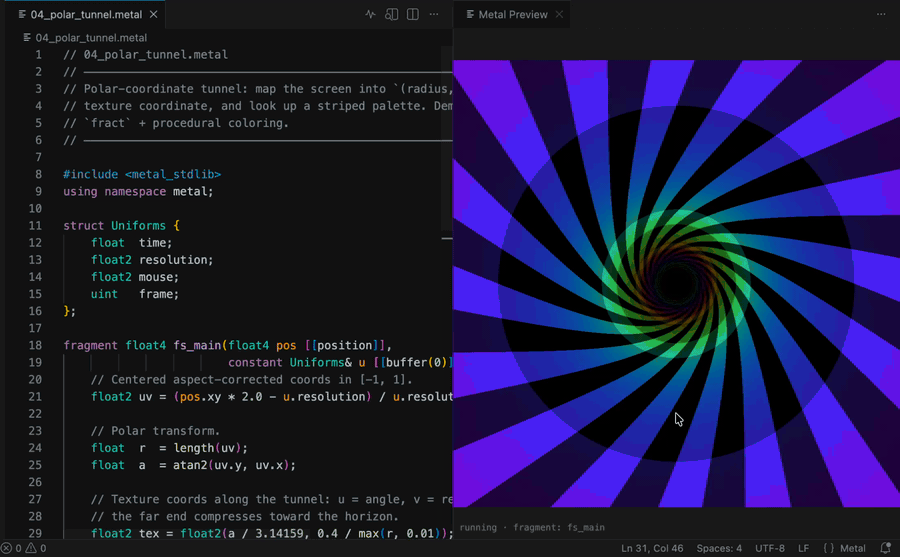Click the '// Polar transform.' comment
900x557 pixels.
tap(156, 431)
